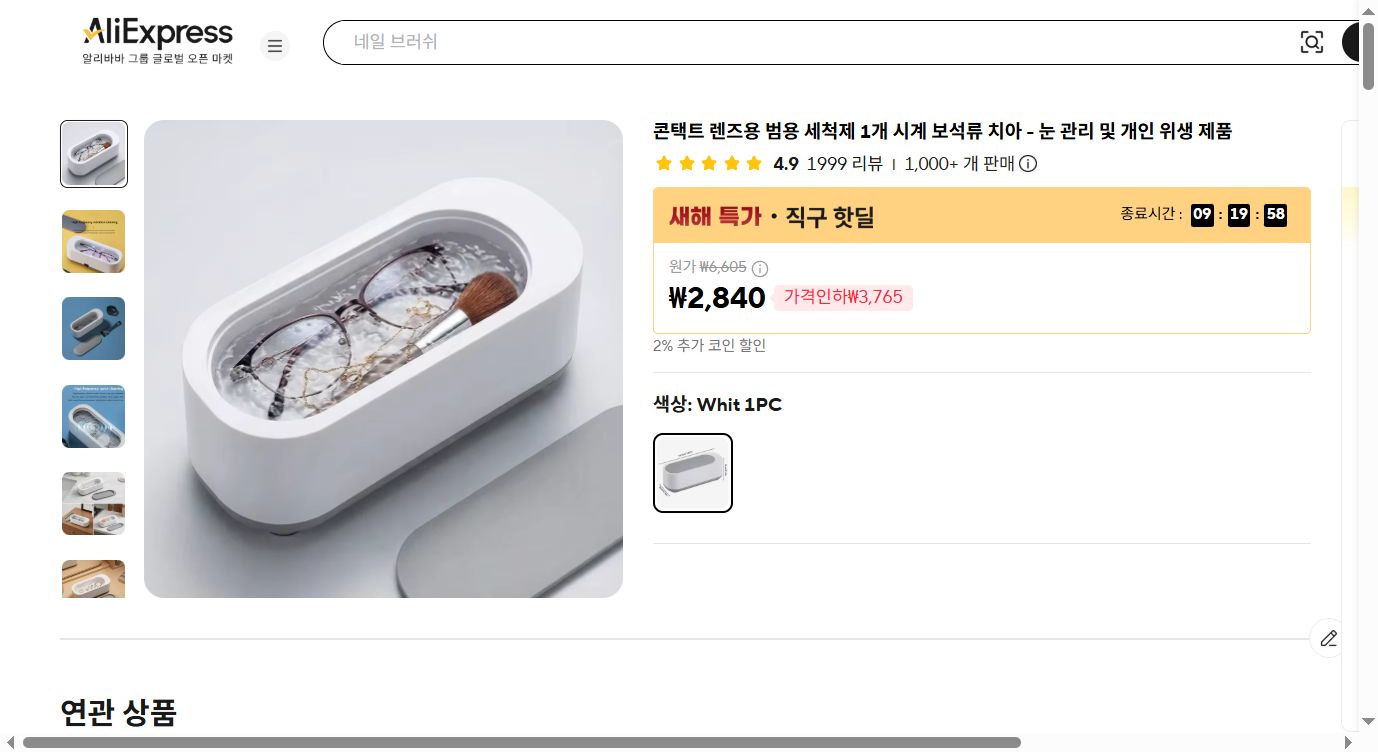Select the yellow-background gallery thumbnail
The height and width of the screenshot is (752, 1378).
coord(93,241)
